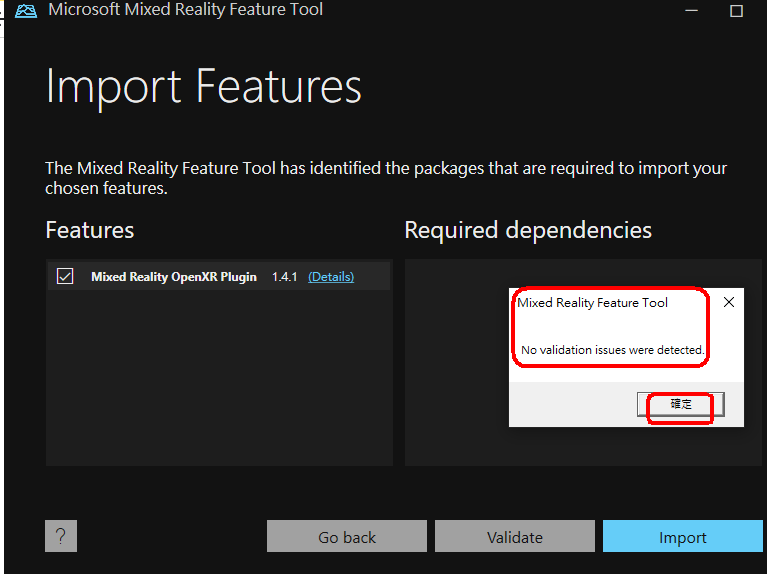Minimize the Feature Tool window
This screenshot has height=574, width=767.
[x=691, y=10]
